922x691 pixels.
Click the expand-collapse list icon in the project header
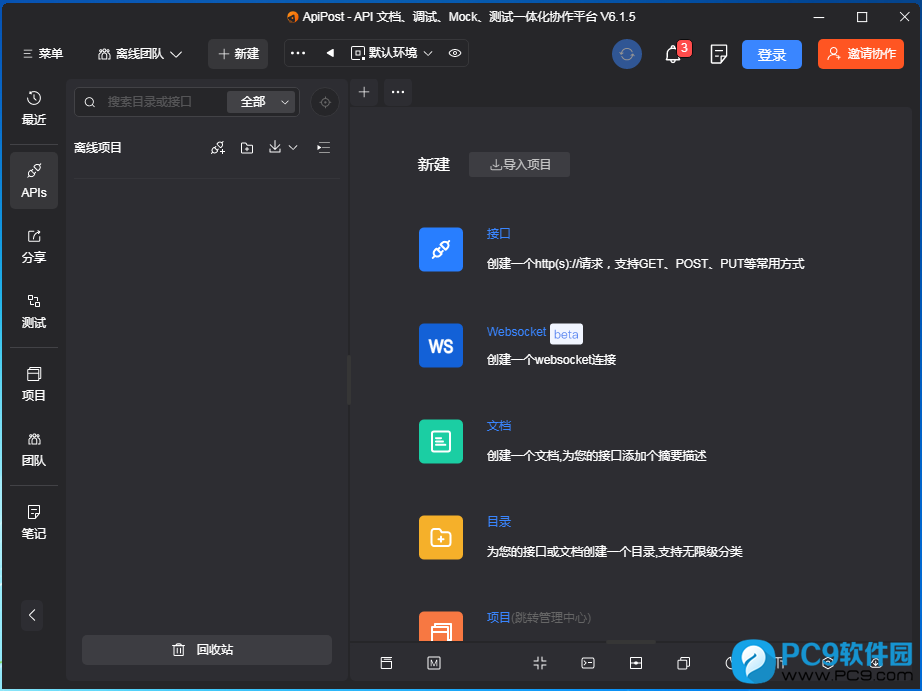click(323, 148)
